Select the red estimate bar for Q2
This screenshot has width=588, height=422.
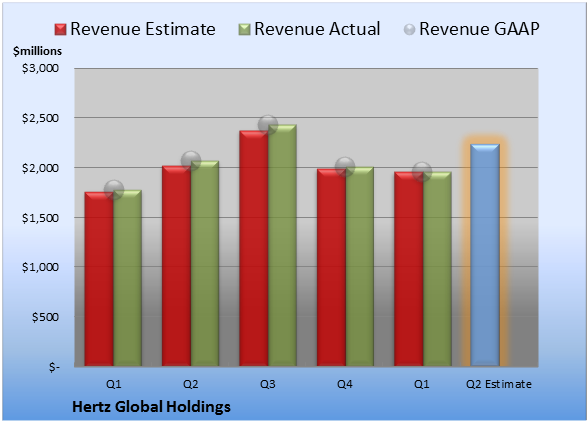click(x=176, y=266)
